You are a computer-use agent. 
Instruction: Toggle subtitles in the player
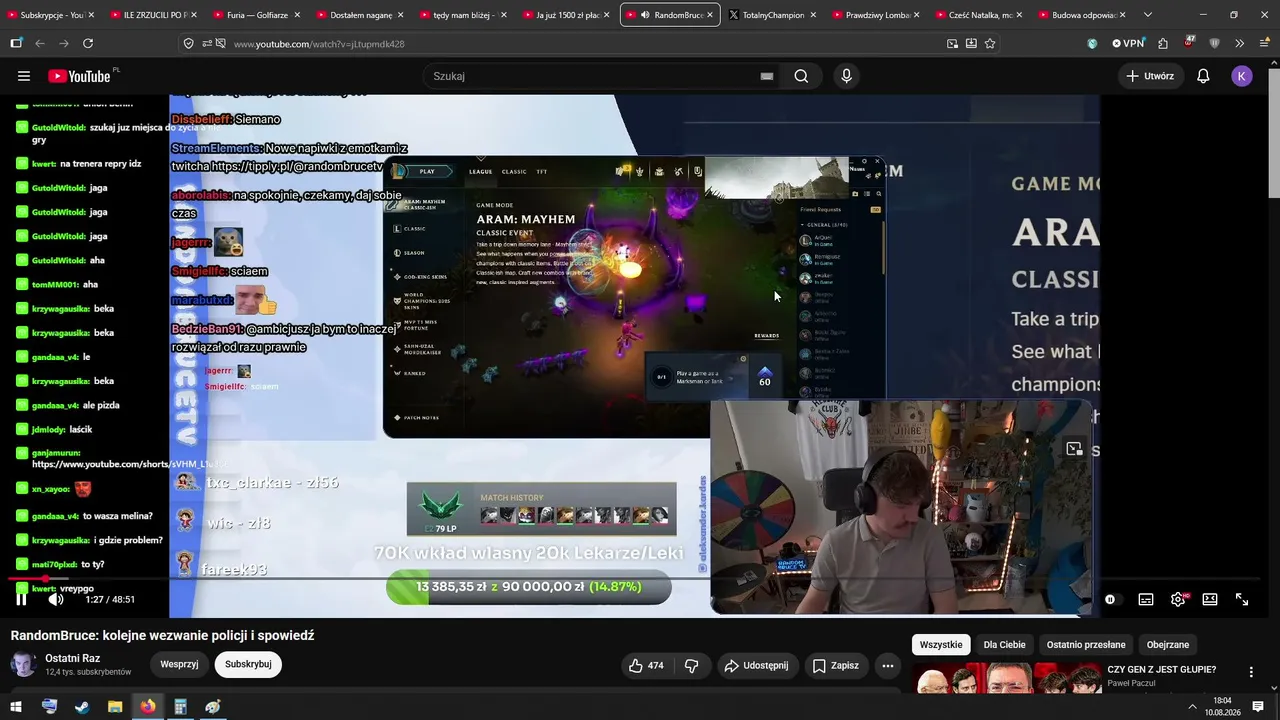point(1146,599)
